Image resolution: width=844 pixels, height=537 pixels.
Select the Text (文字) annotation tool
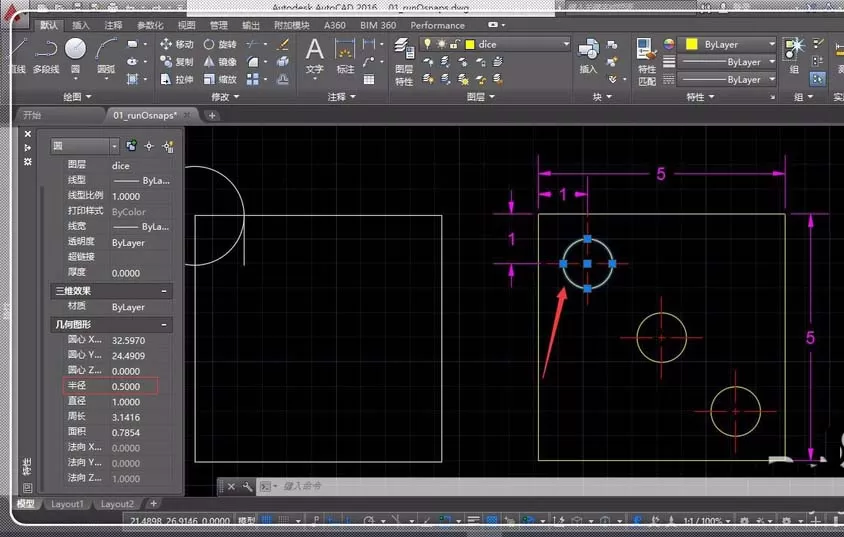click(x=314, y=56)
